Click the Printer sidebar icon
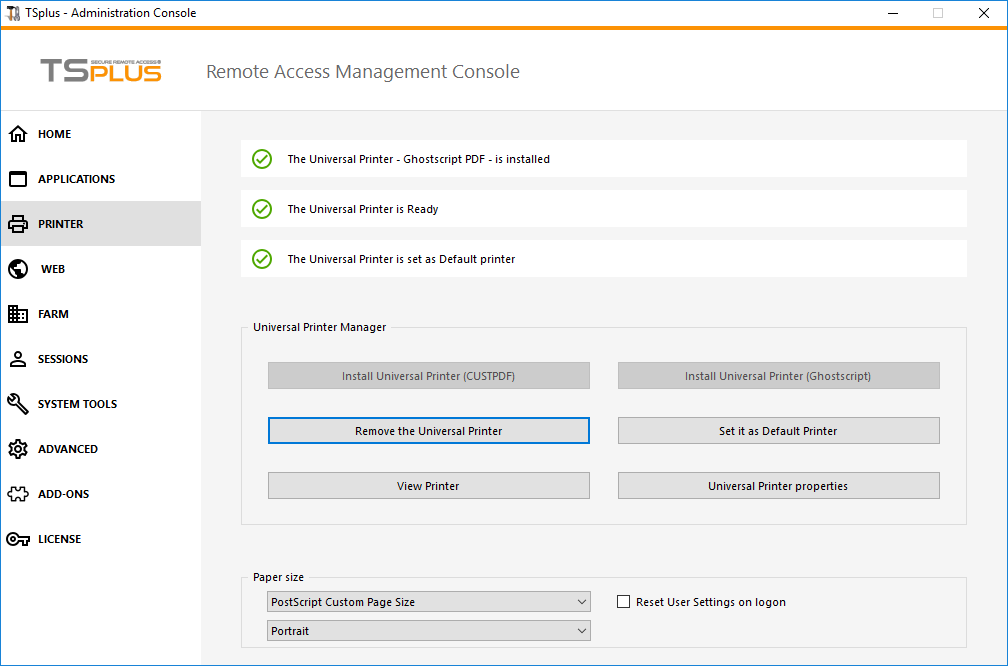This screenshot has height=666, width=1008. pos(17,223)
